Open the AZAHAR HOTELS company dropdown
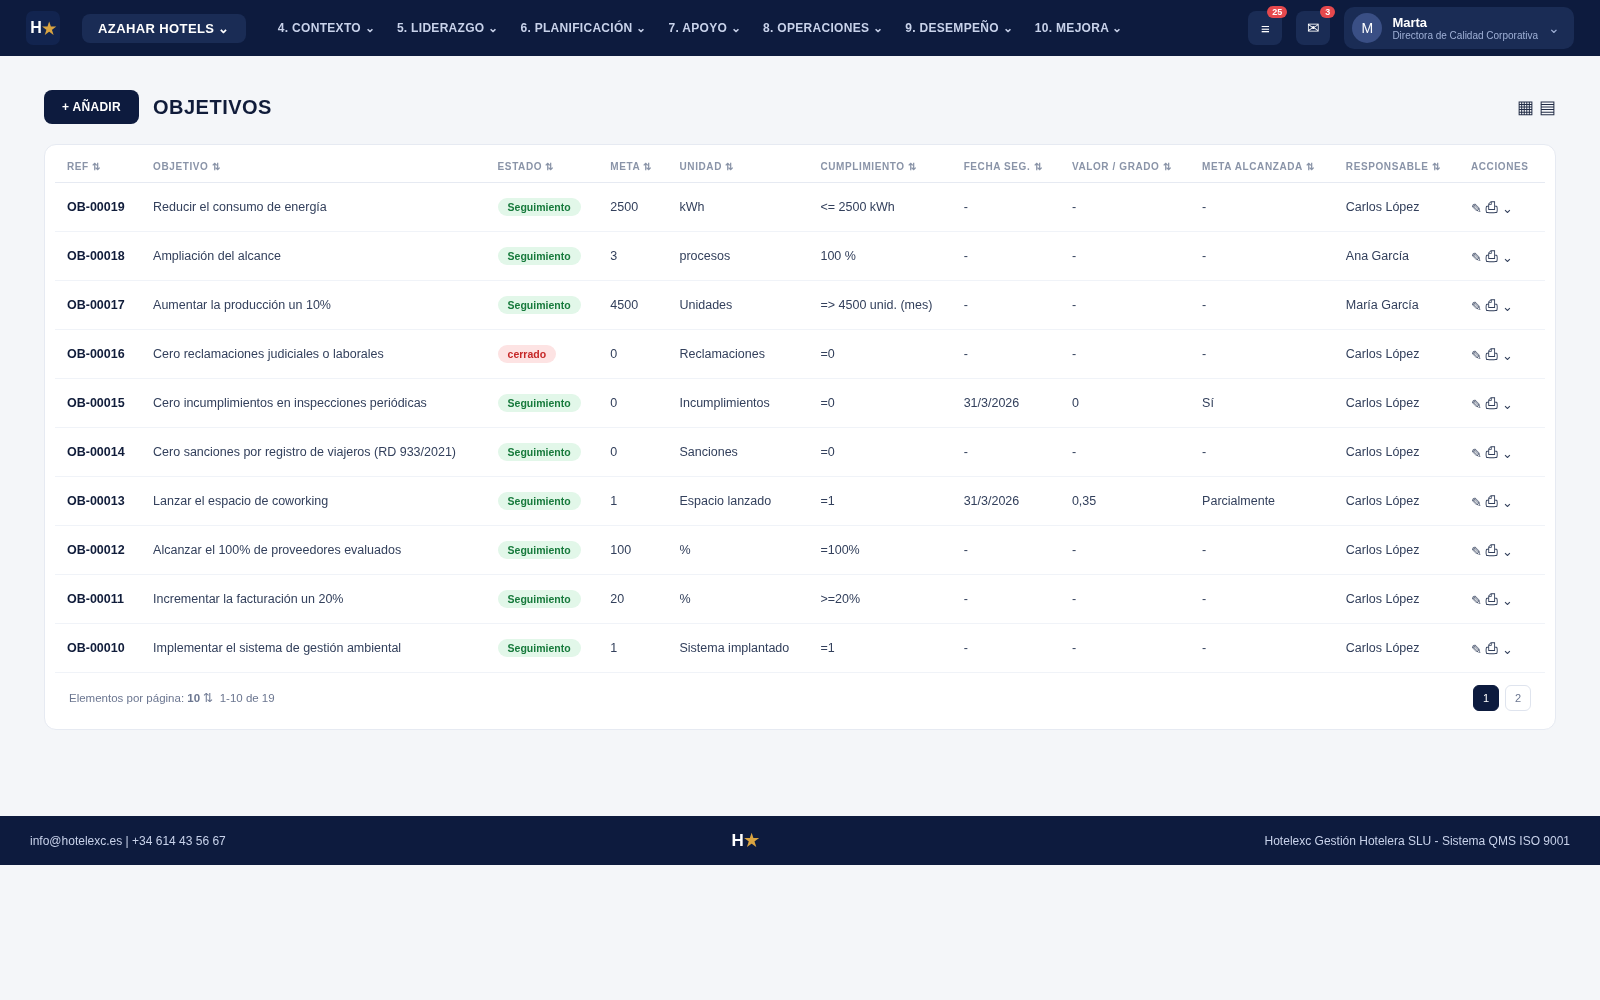The width and height of the screenshot is (1600, 1000). point(164,28)
